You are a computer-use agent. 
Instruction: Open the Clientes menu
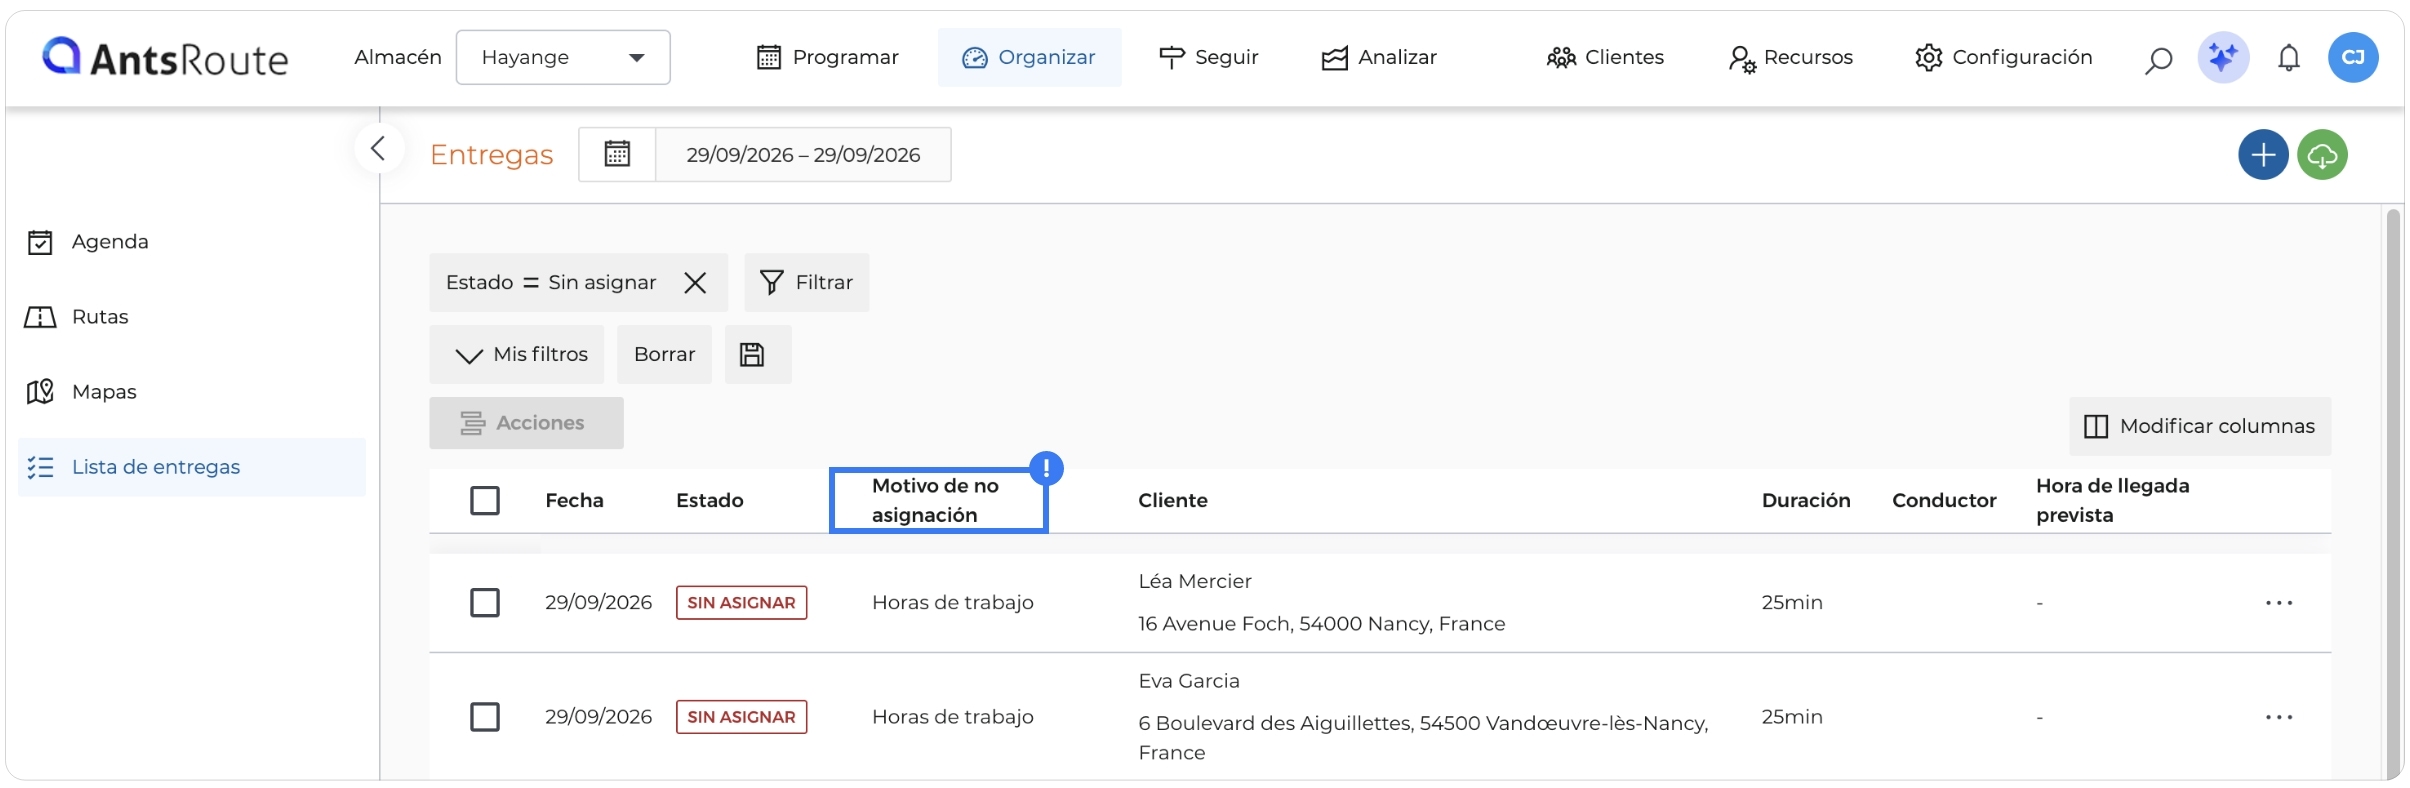pos(1605,57)
